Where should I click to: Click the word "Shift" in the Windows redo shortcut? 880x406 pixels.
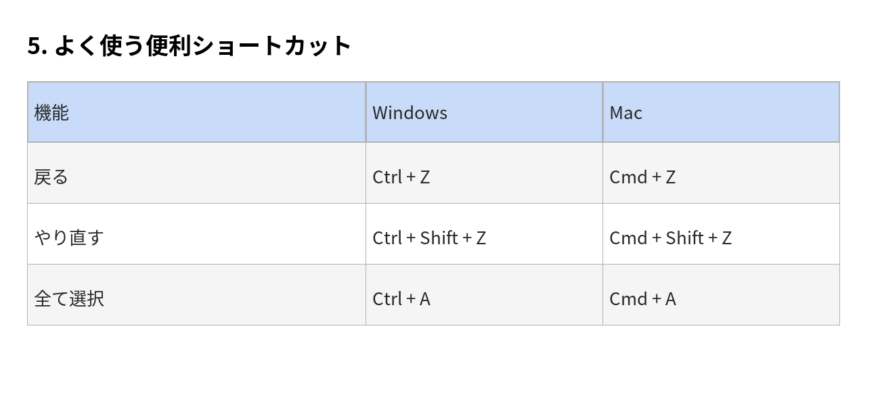pyautogui.click(x=438, y=238)
